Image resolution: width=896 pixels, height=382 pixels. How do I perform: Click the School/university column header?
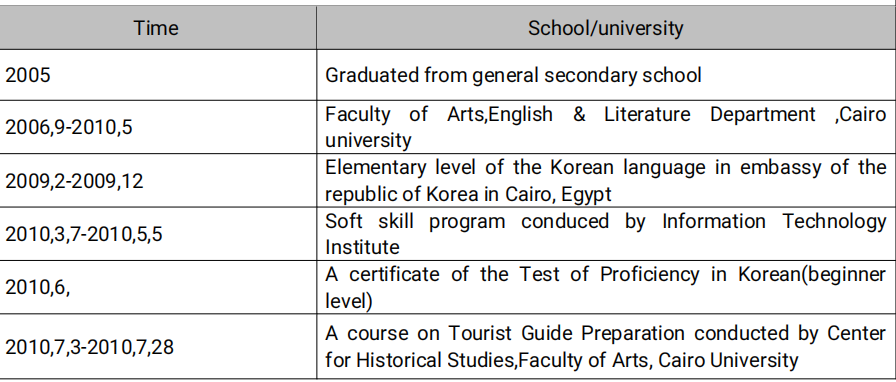coord(606,27)
